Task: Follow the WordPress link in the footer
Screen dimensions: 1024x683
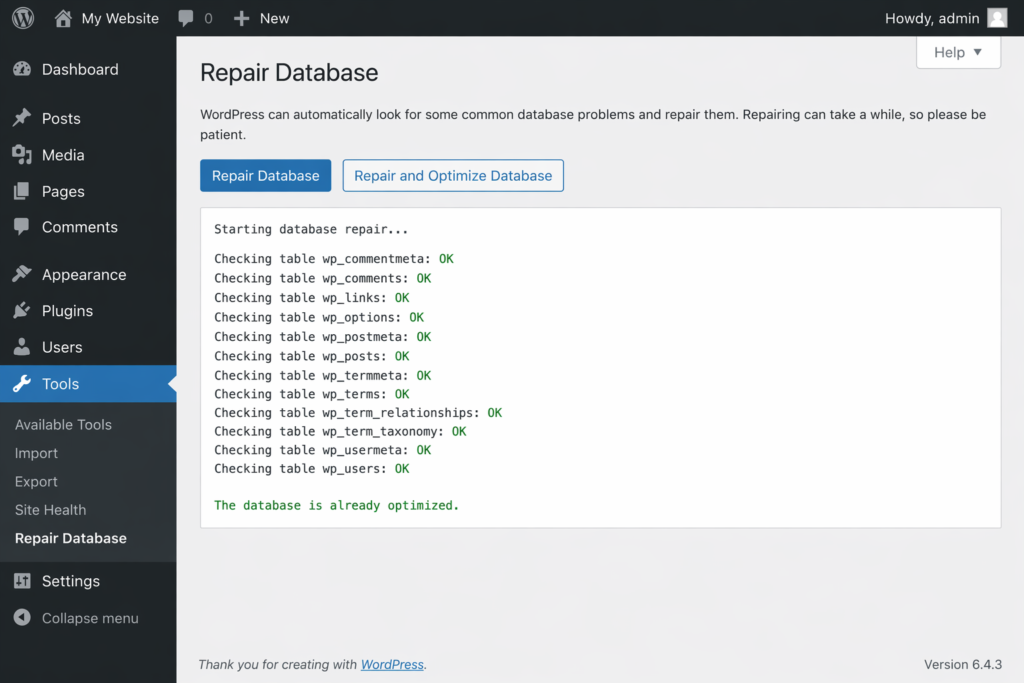Action: click(391, 664)
